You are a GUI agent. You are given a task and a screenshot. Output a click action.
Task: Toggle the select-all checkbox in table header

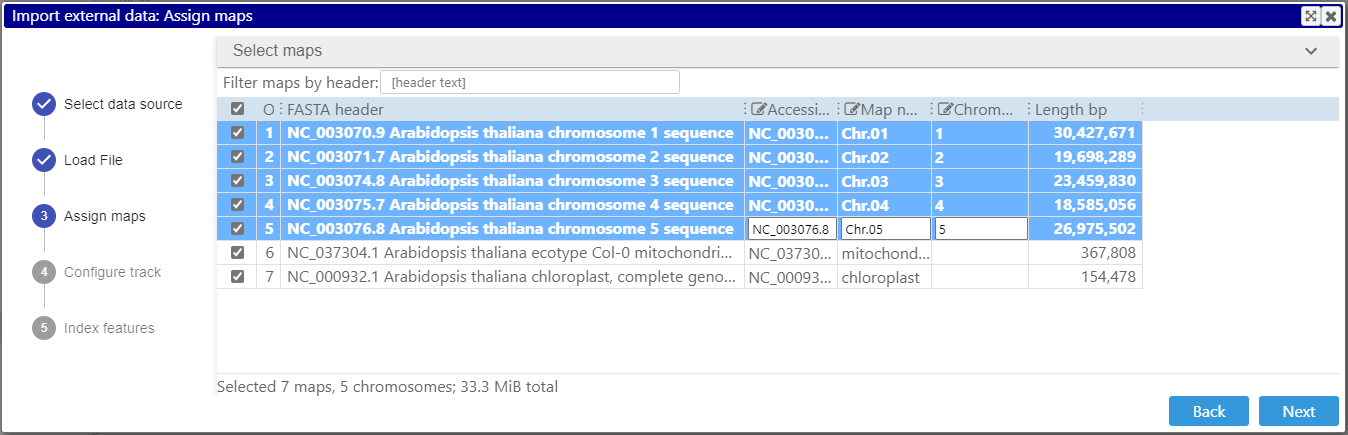click(x=237, y=109)
